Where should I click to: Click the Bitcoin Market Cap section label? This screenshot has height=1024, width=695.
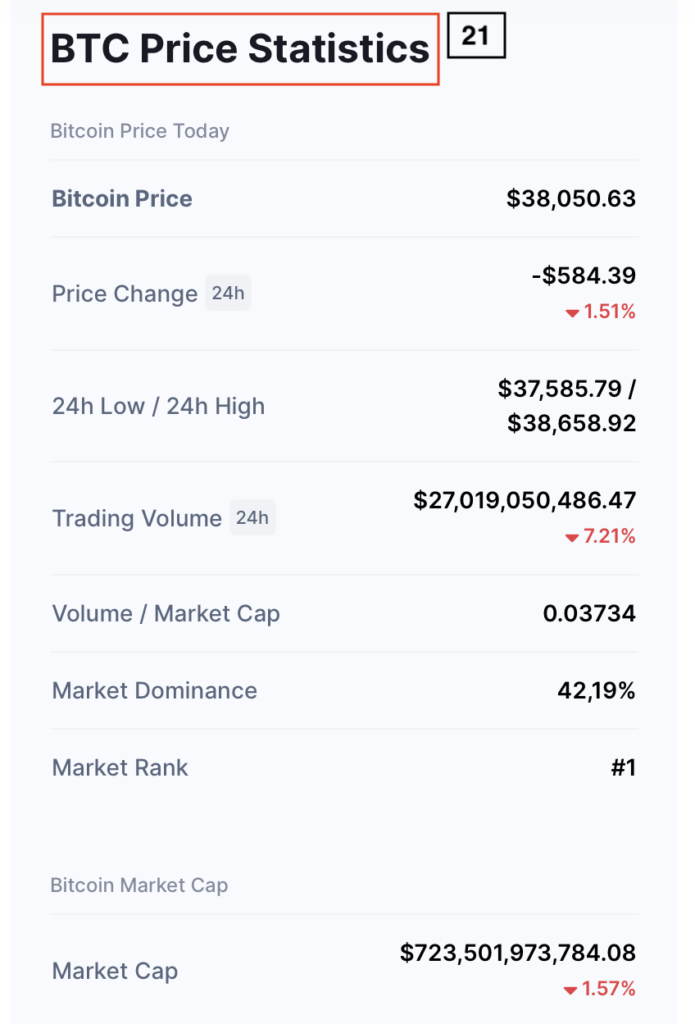(x=139, y=885)
